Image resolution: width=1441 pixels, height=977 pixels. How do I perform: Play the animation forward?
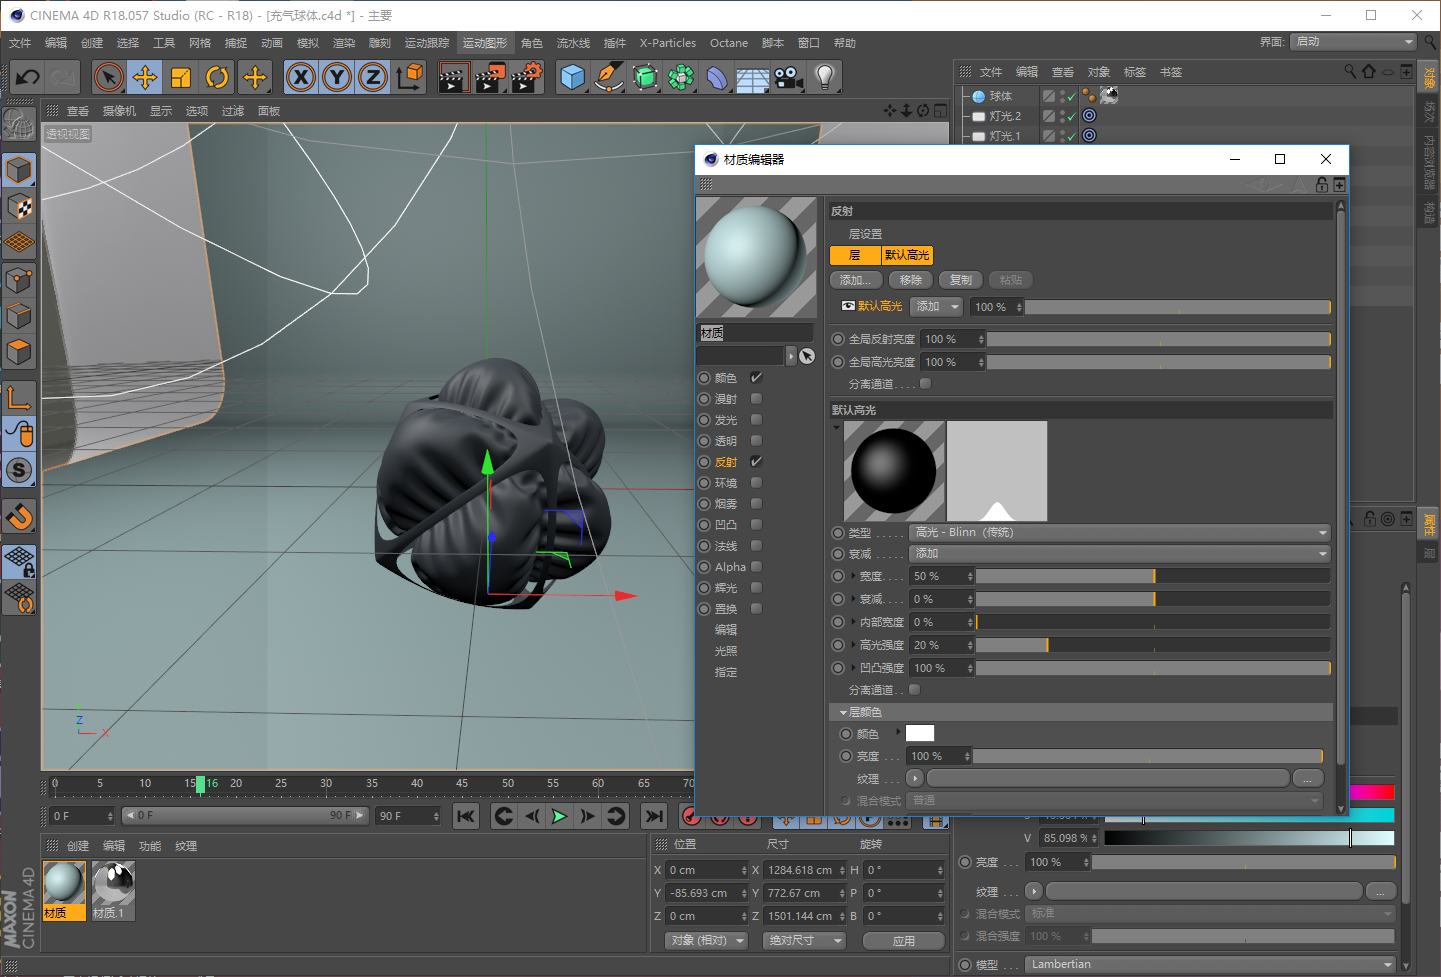pos(559,817)
